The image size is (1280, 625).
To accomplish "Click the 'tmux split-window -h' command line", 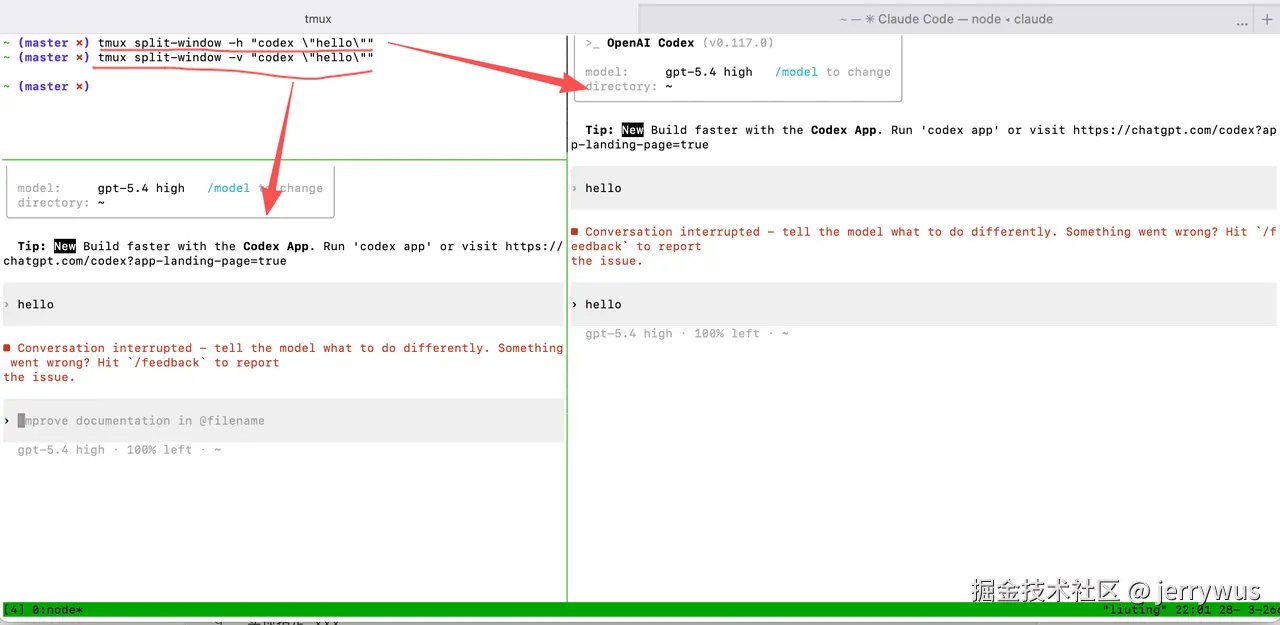I will point(236,43).
